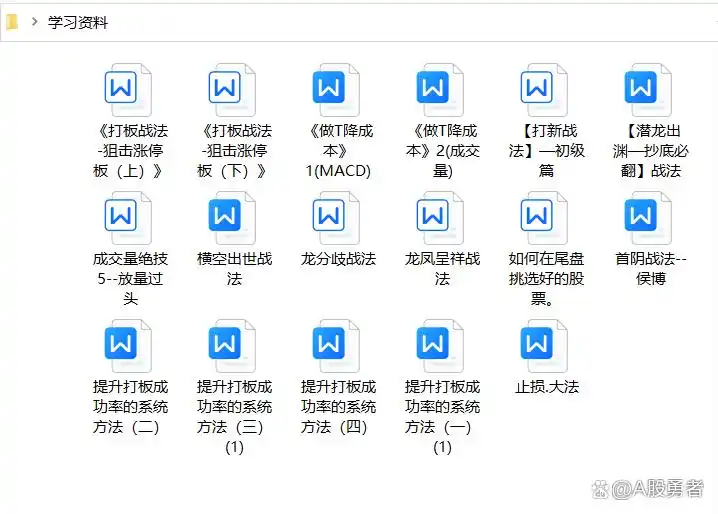The width and height of the screenshot is (718, 514).
Task: Select the 止损.大法 document icon
Action: pyautogui.click(x=544, y=346)
